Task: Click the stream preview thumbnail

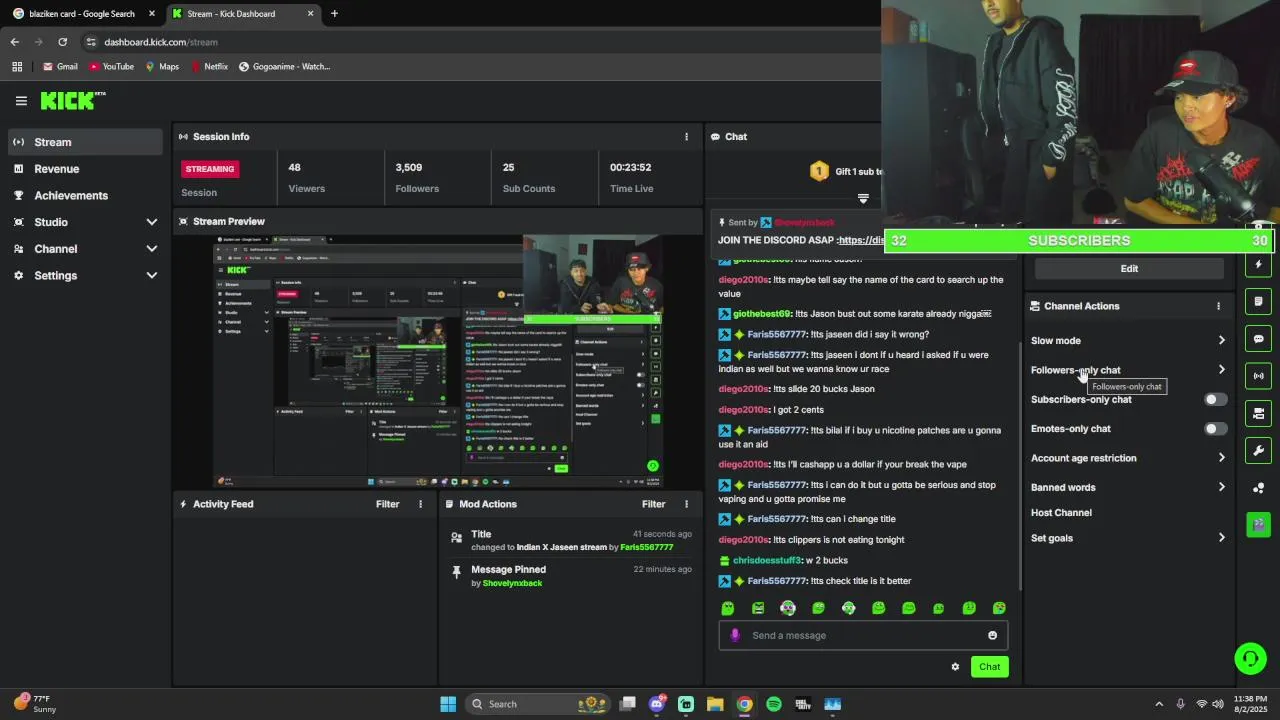Action: (438, 362)
